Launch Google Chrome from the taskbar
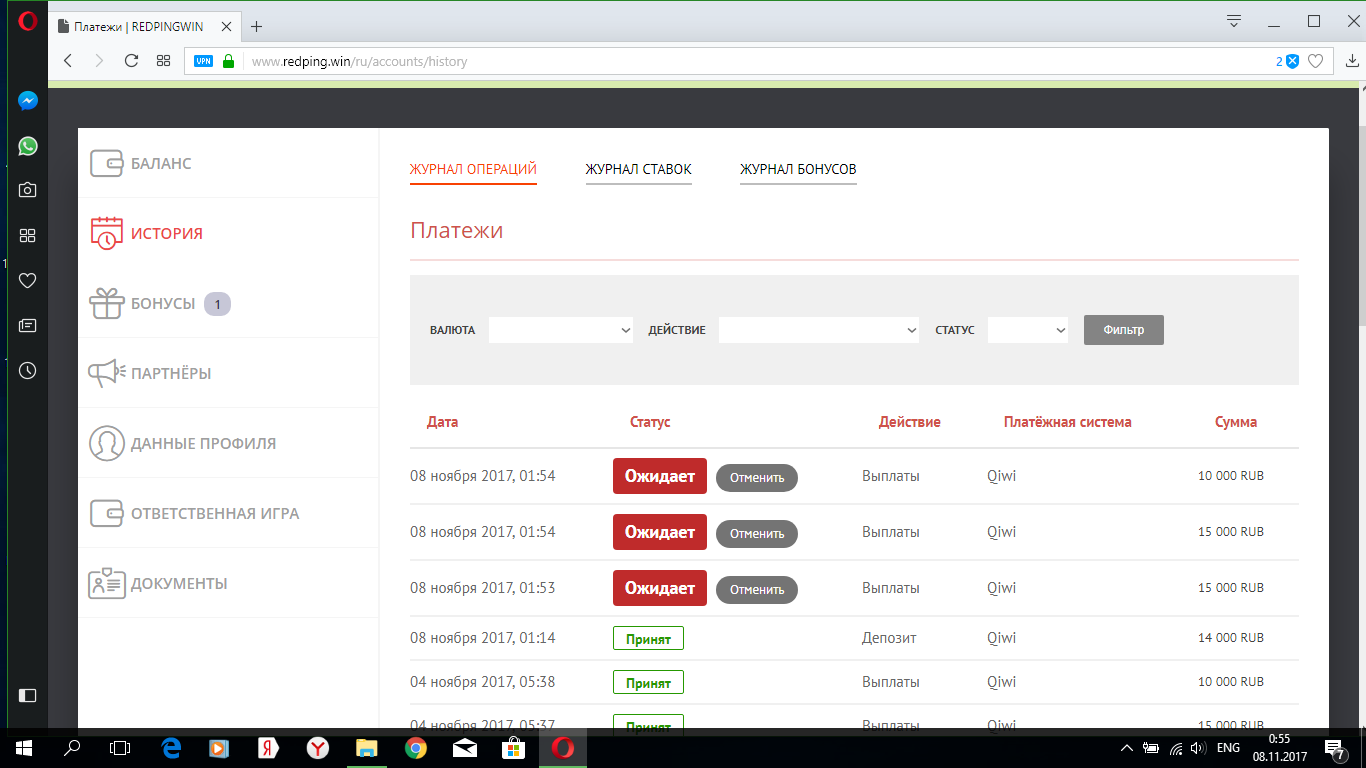The width and height of the screenshot is (1366, 768). click(x=416, y=748)
